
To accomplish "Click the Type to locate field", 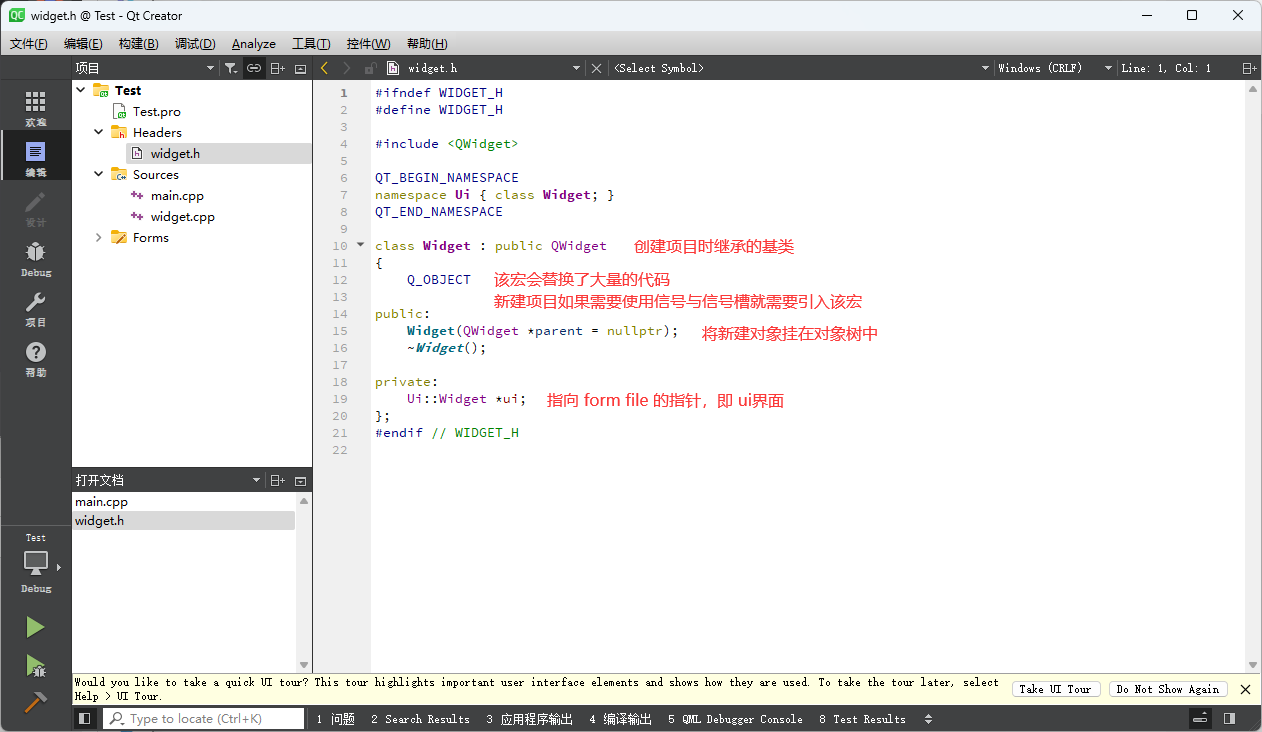I will pyautogui.click(x=204, y=718).
